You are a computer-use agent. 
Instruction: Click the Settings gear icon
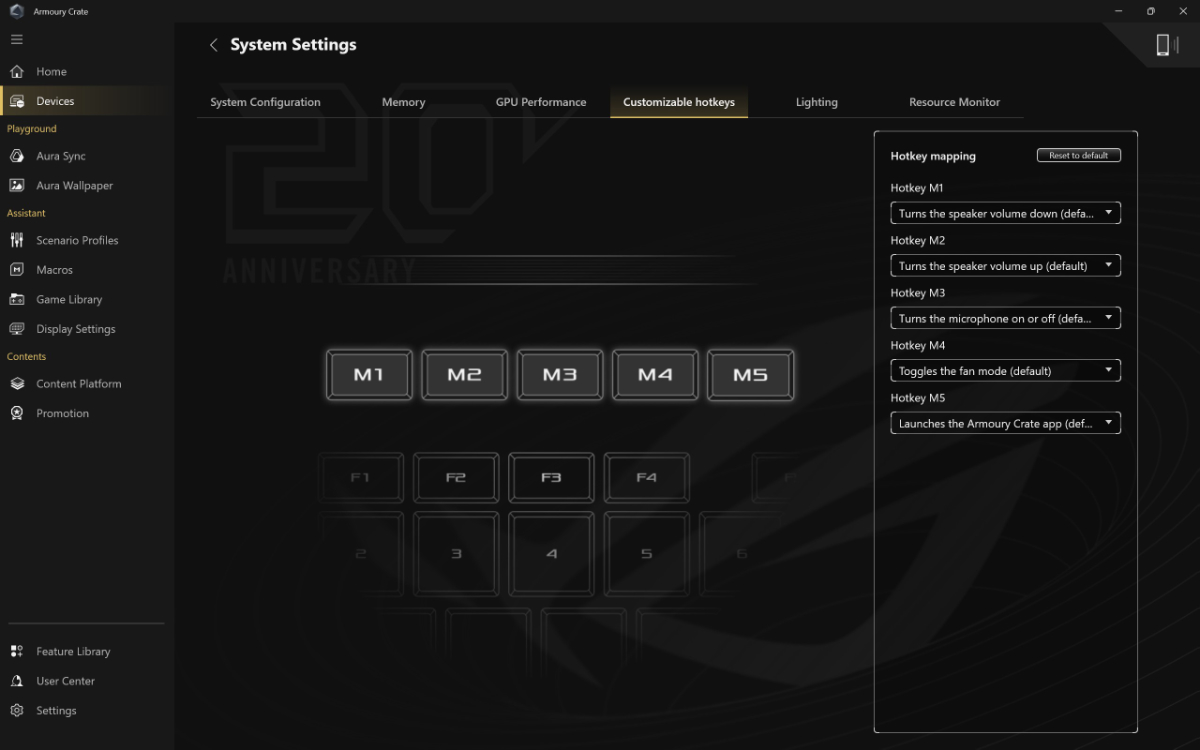tap(17, 711)
